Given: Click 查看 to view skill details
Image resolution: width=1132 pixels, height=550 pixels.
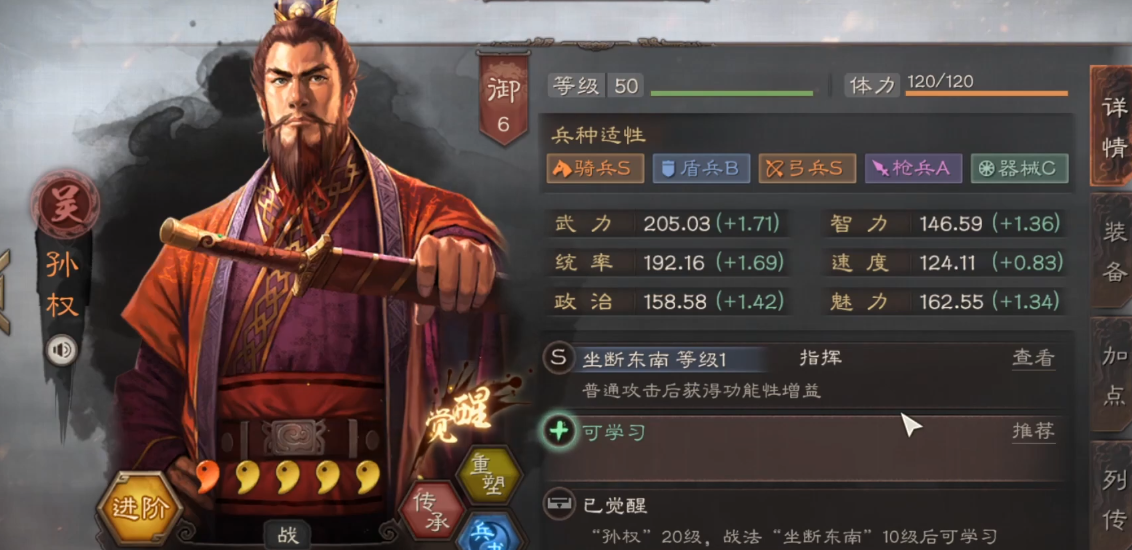Looking at the screenshot, I should coord(1033,358).
